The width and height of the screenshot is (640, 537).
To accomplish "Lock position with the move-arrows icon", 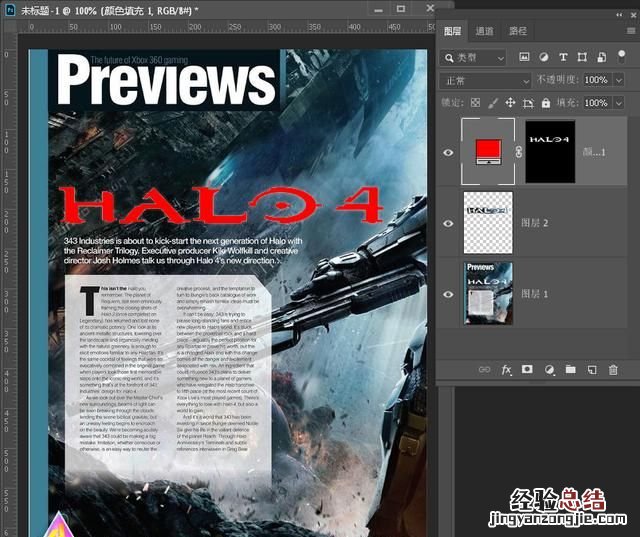I will (510, 103).
